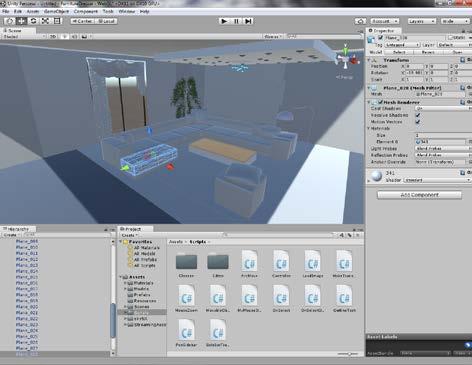Image resolution: width=472 pixels, height=365 pixels.
Task: Open the GameObject menu
Action: [56, 11]
